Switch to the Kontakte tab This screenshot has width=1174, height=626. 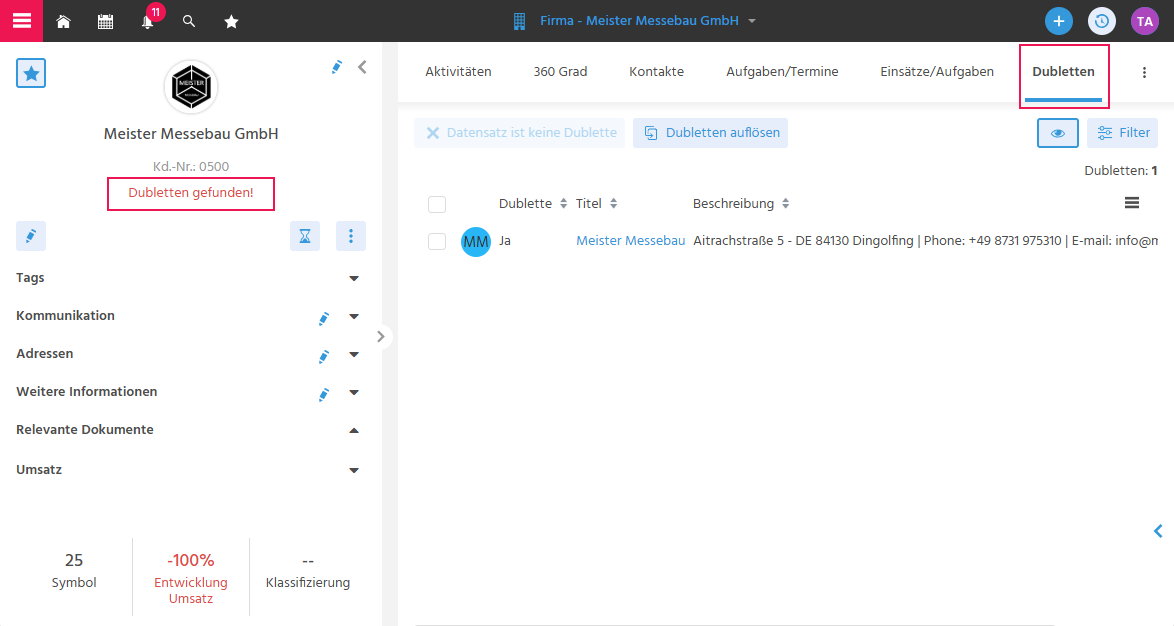click(656, 72)
